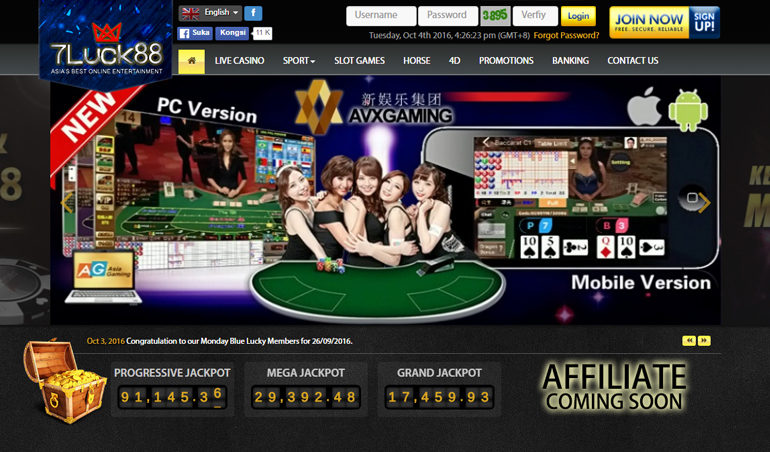Image resolution: width=770 pixels, height=452 pixels.
Task: Click the JOIN NOW sign up button
Action: pos(664,23)
